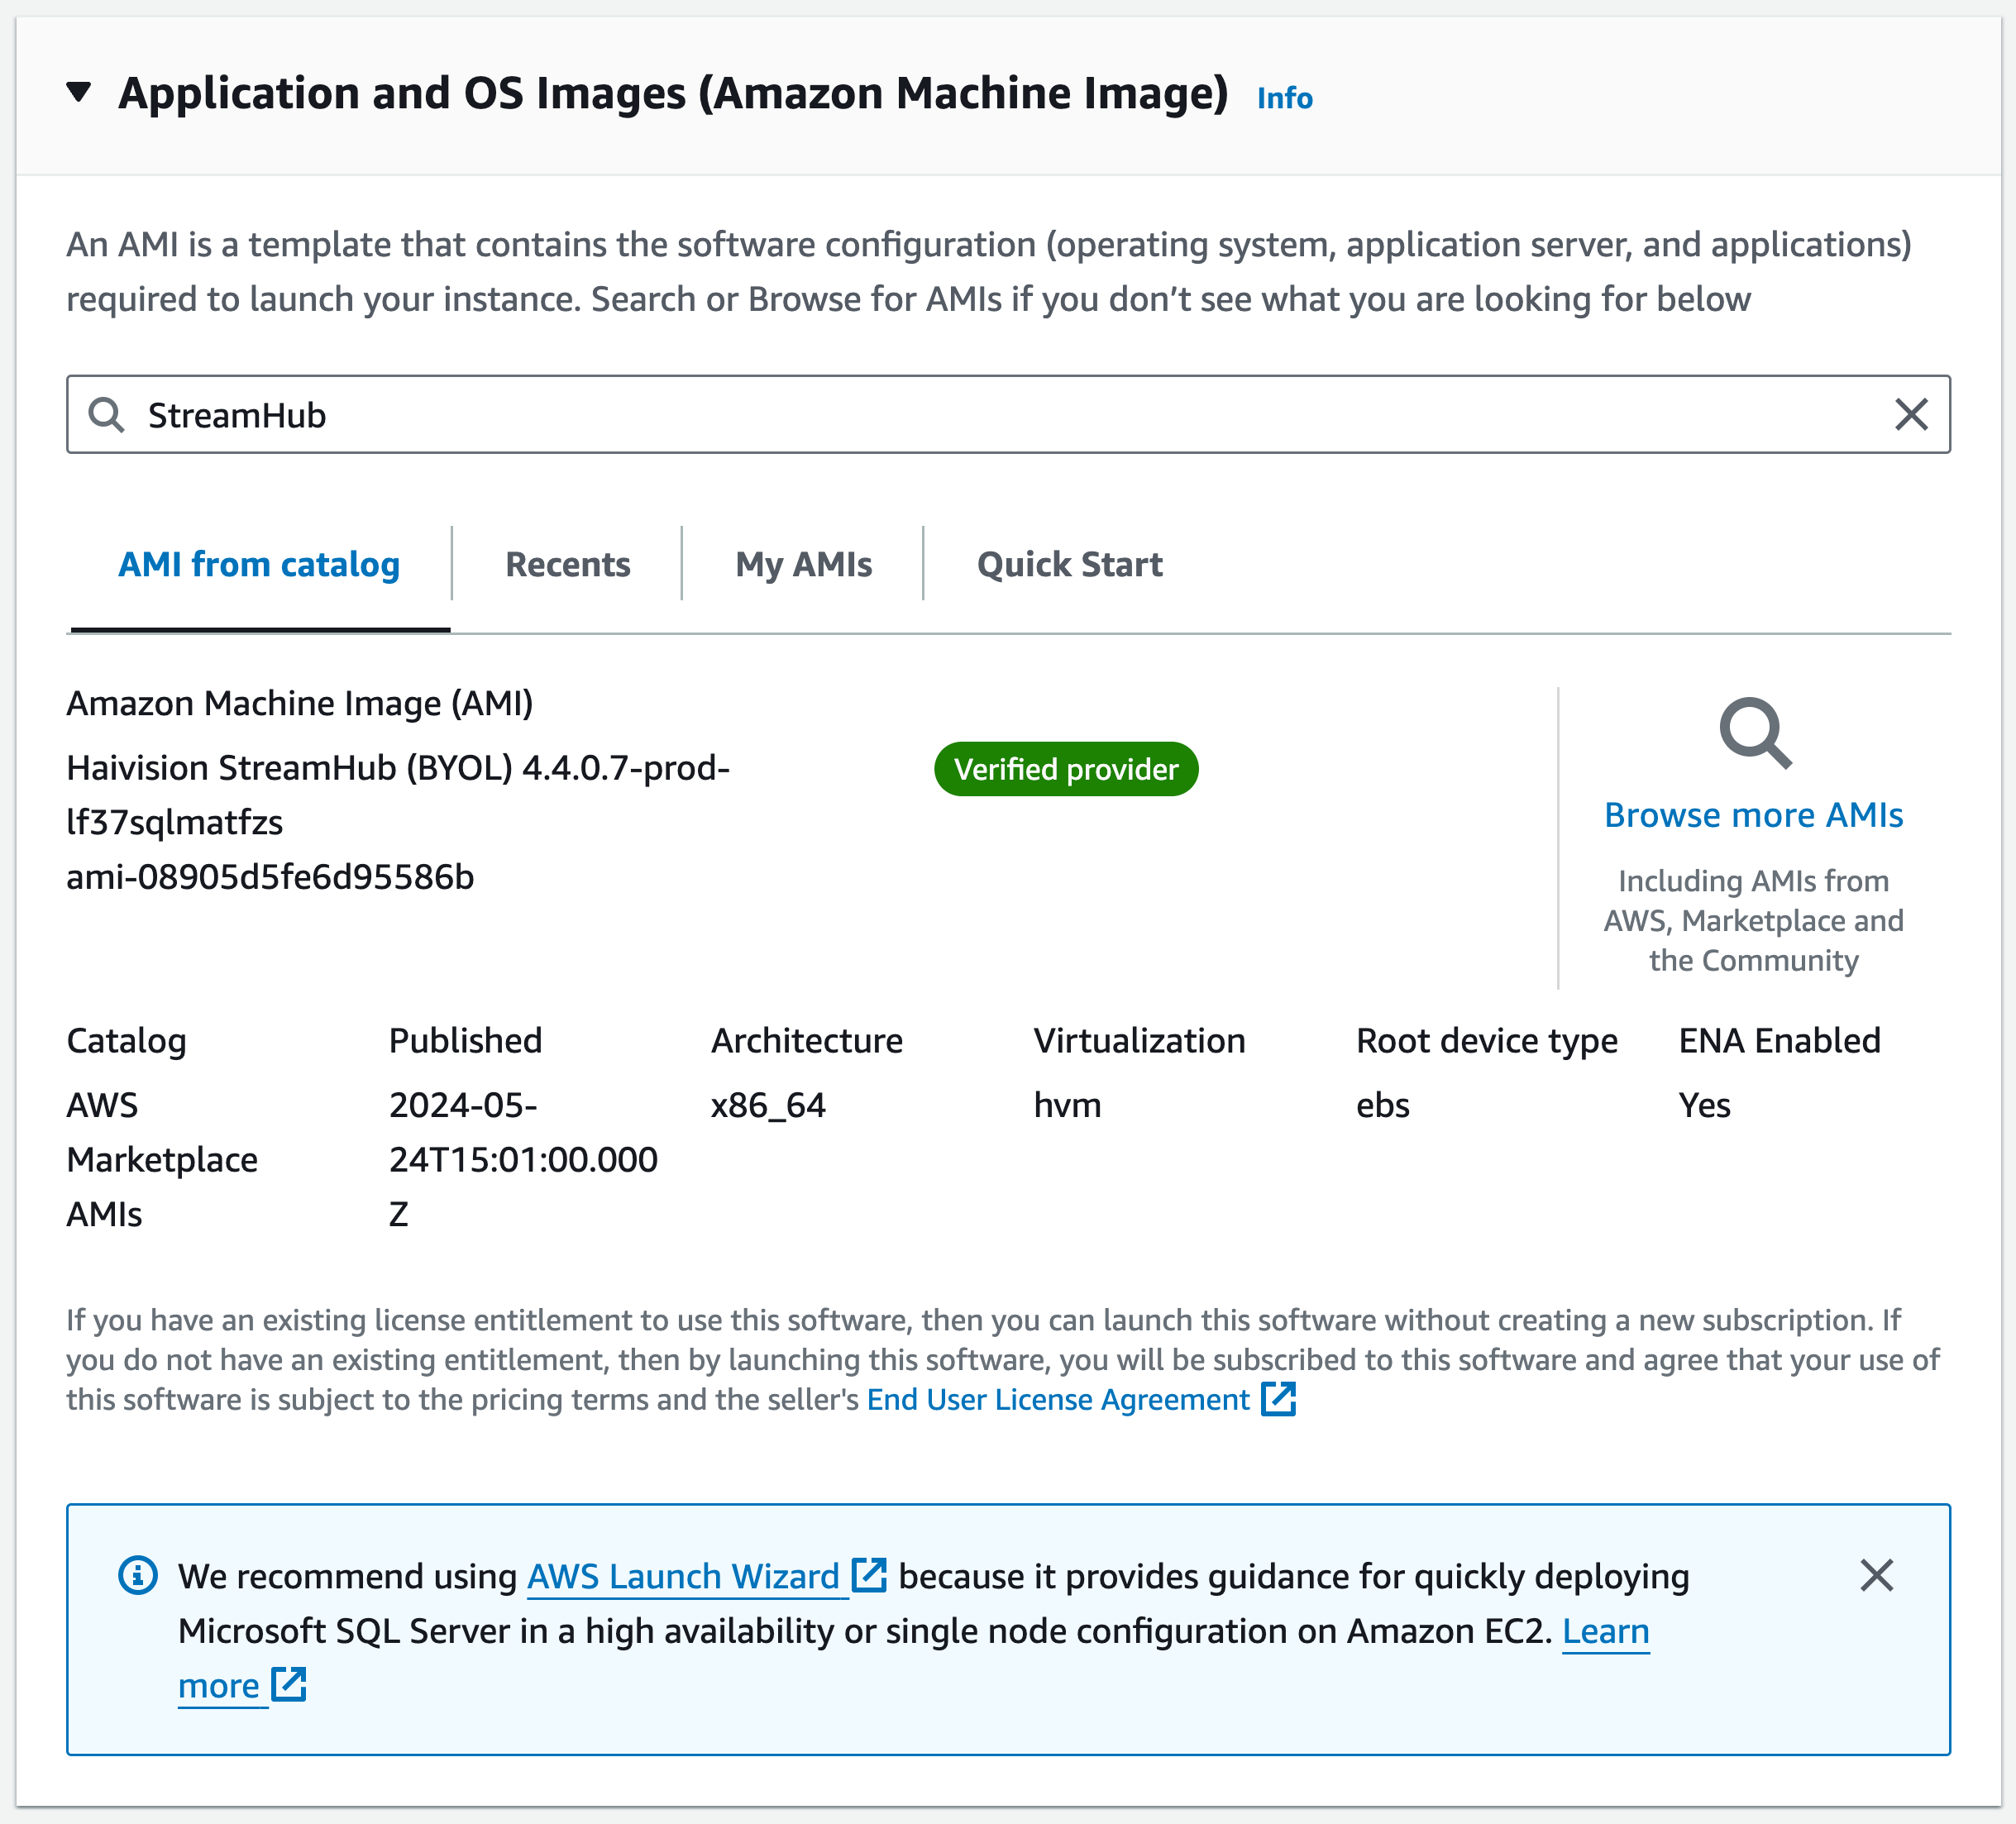Click the Verified provider badge
The height and width of the screenshot is (1824, 2016).
click(1065, 769)
